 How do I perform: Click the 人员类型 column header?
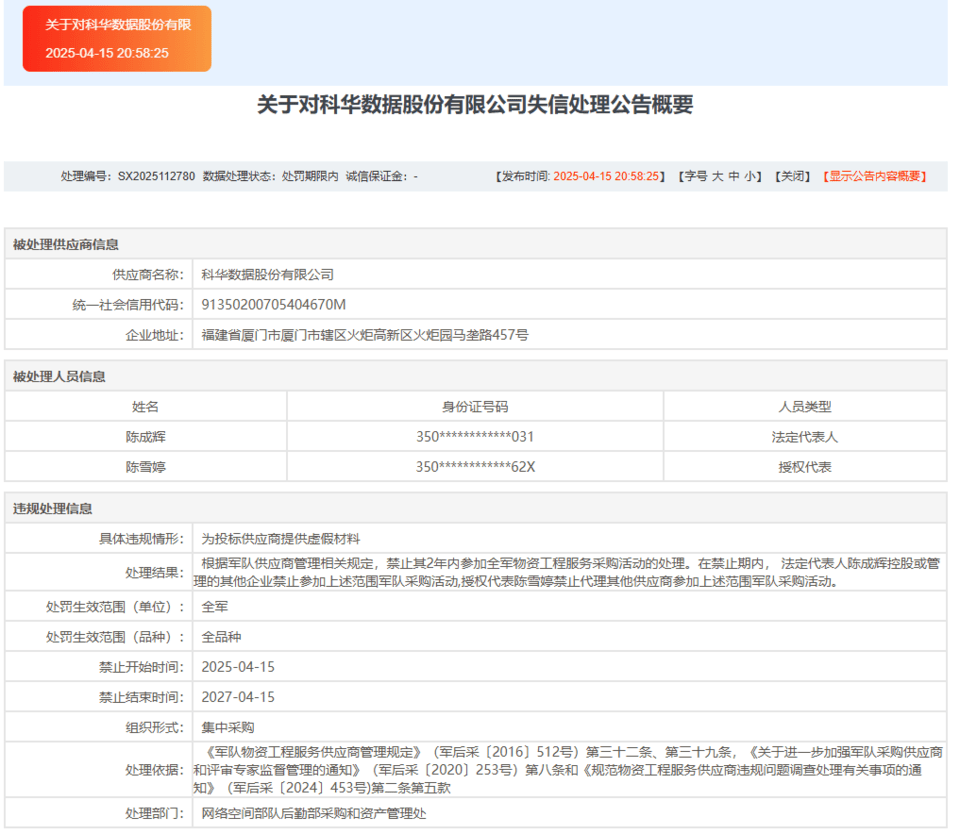tap(804, 407)
